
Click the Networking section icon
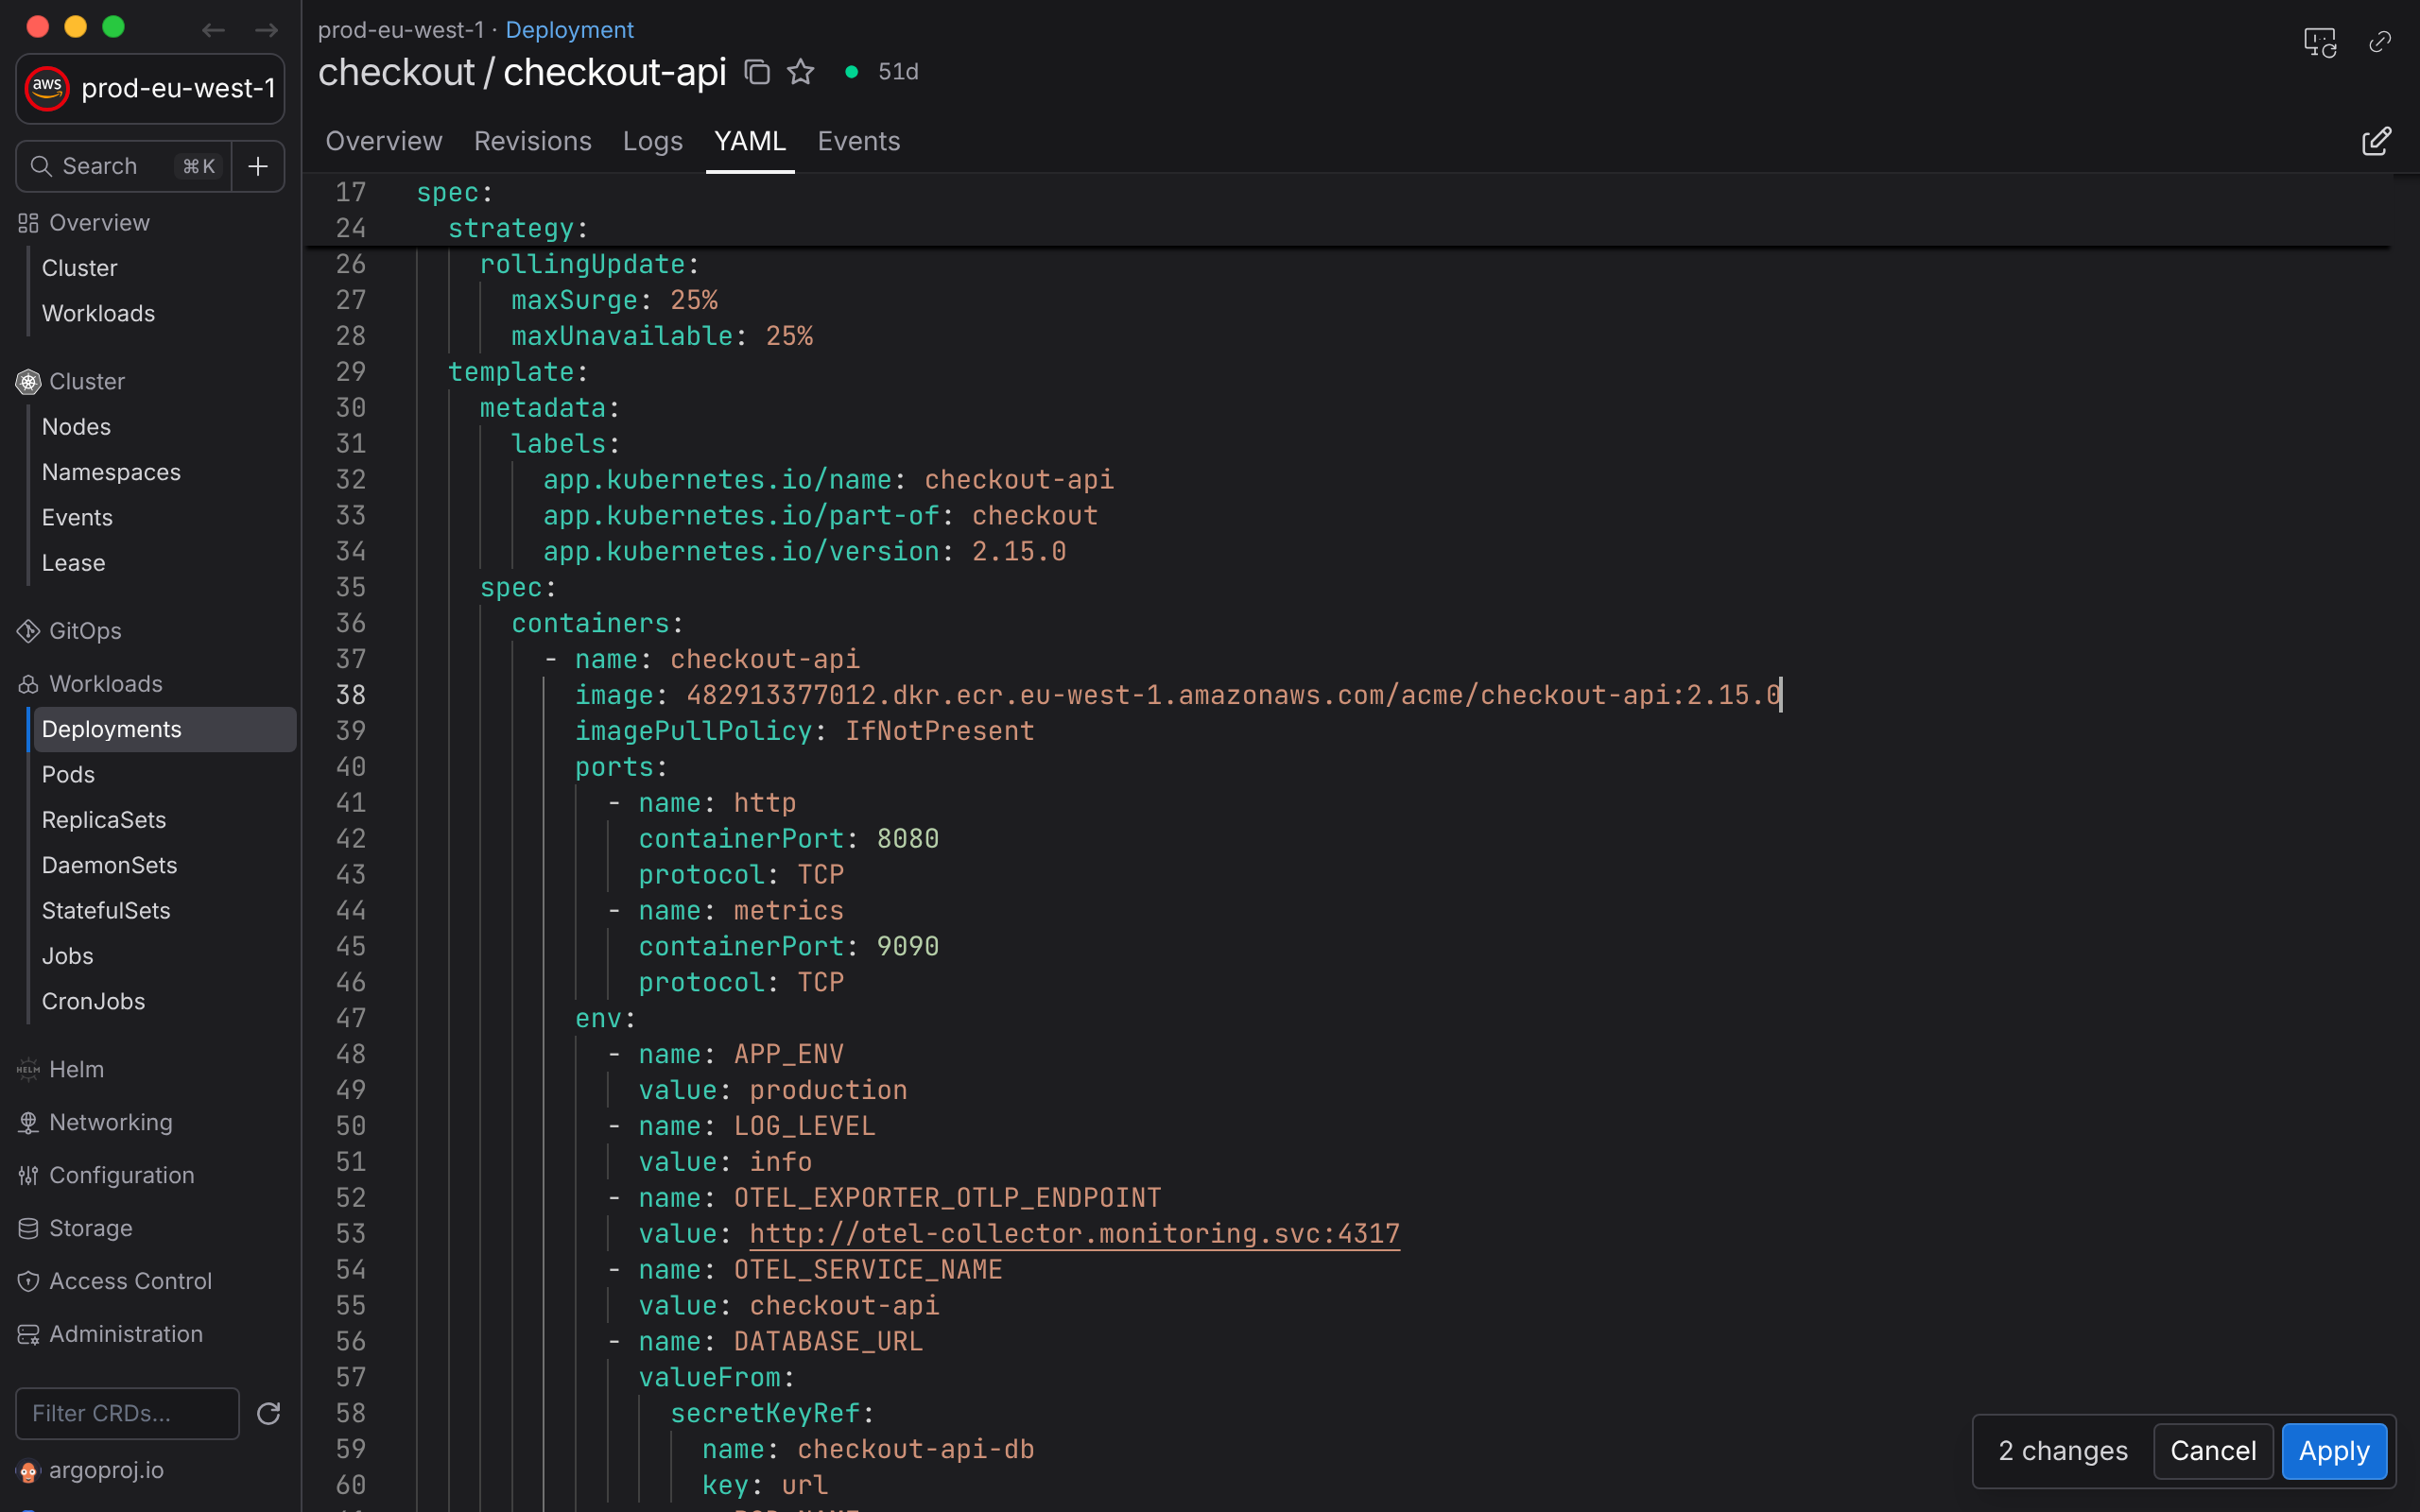point(28,1122)
